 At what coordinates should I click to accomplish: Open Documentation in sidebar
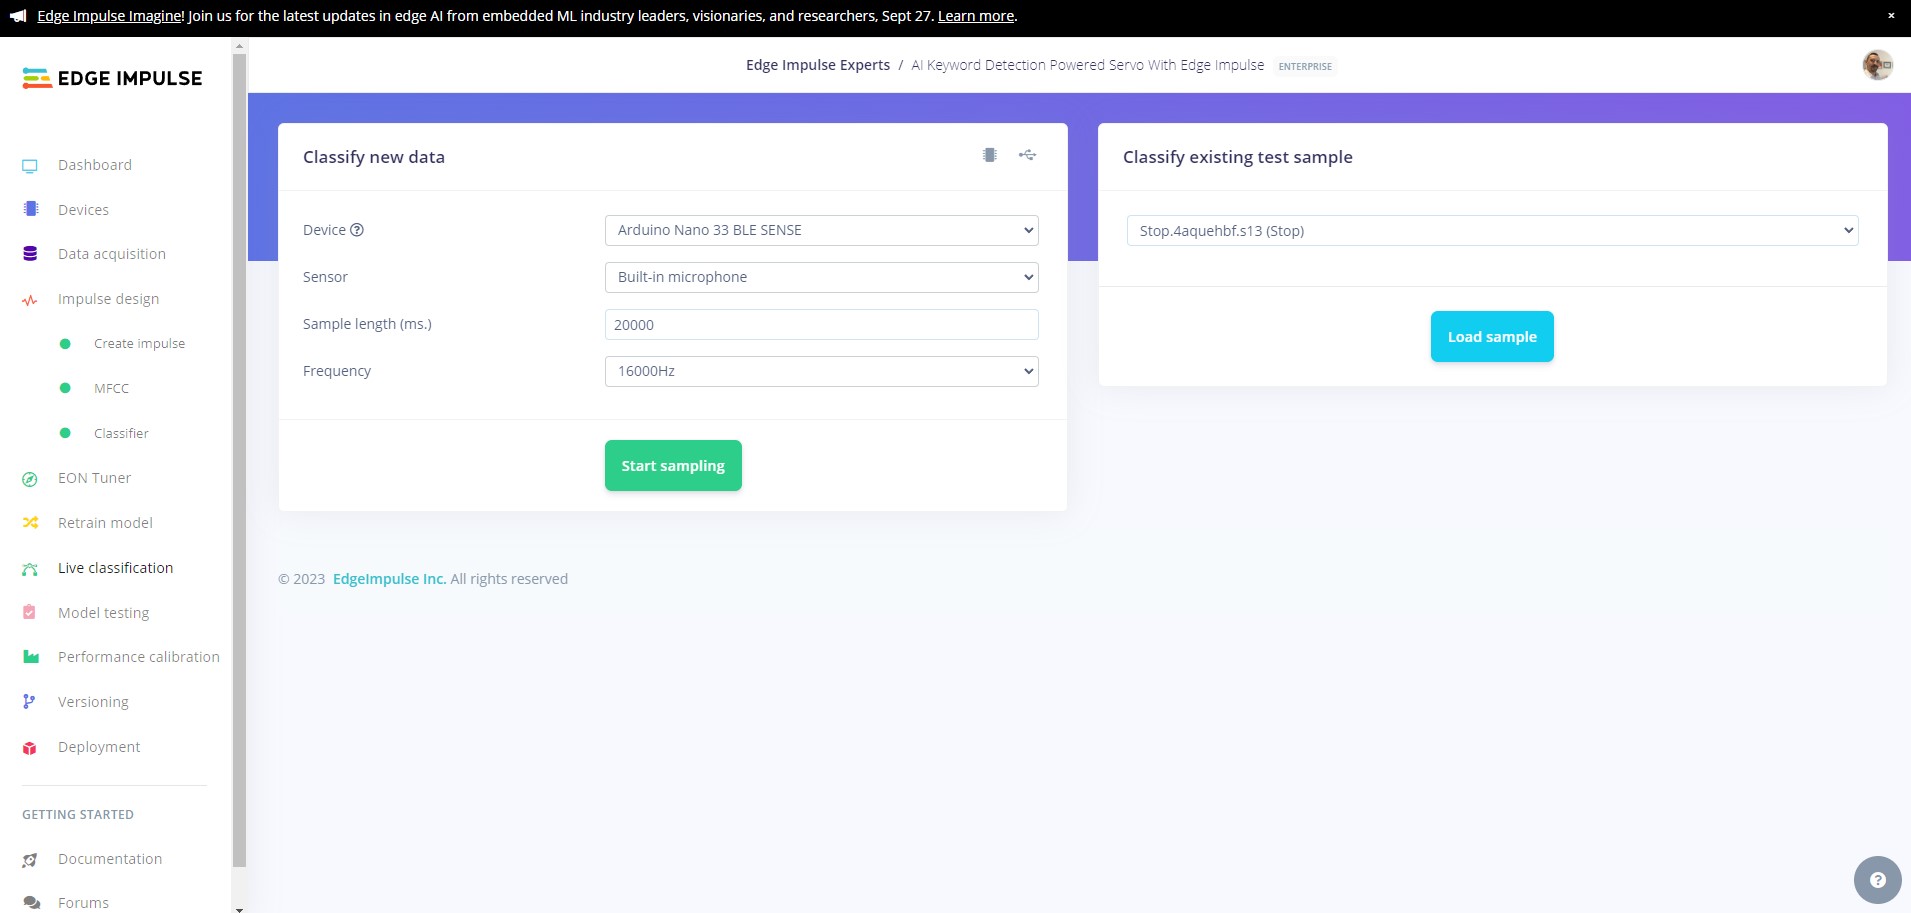click(110, 859)
